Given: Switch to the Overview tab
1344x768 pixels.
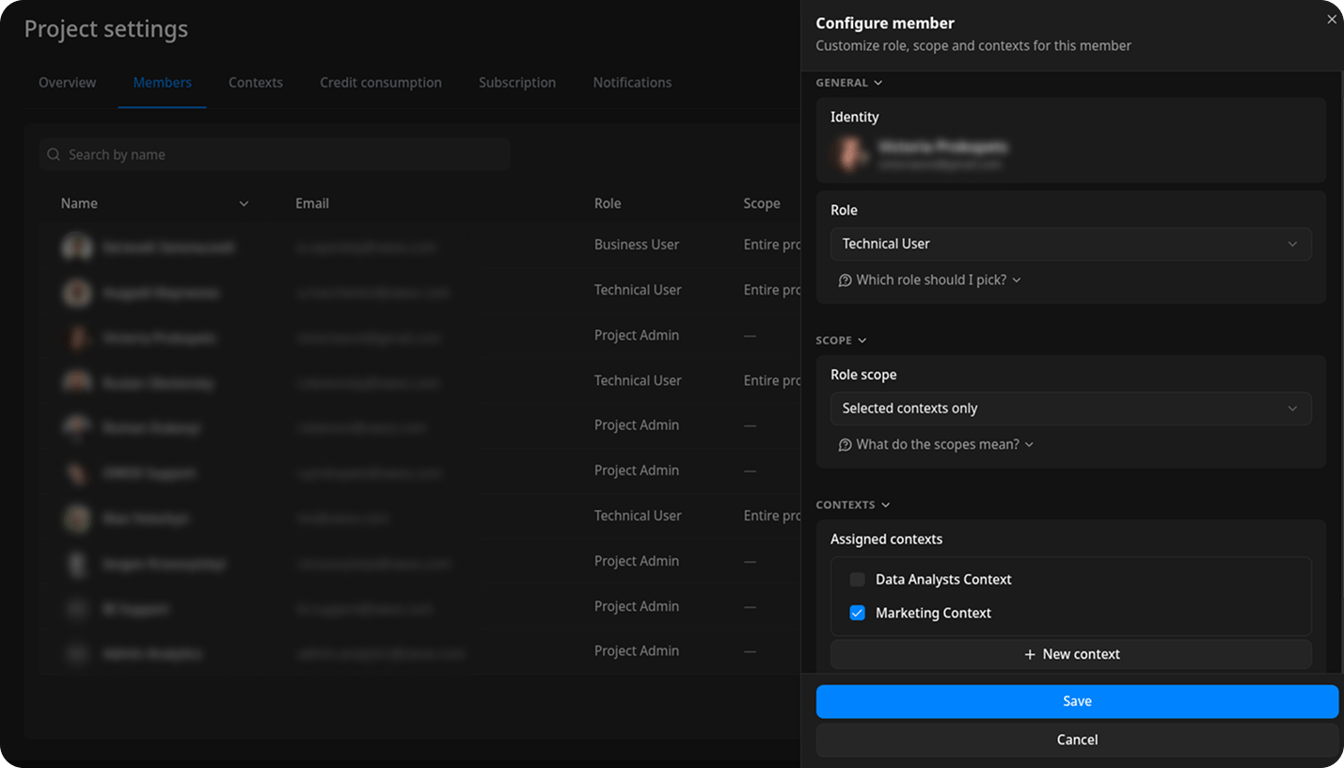Looking at the screenshot, I should pos(67,83).
